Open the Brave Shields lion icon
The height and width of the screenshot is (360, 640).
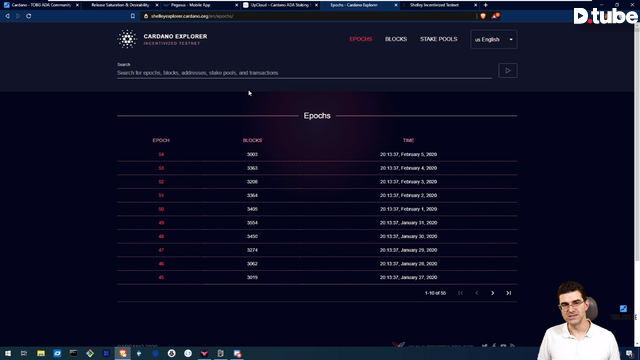483,16
